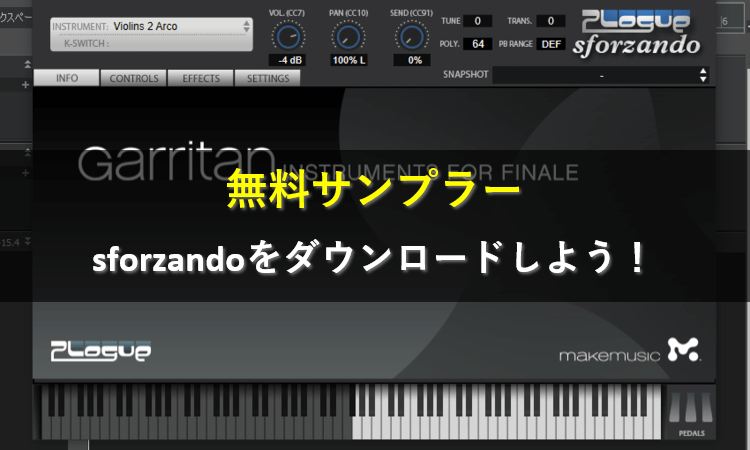Viewport: 750px width, 450px height.
Task: Click the arrows above the plus icon
Action: pos(27,64)
